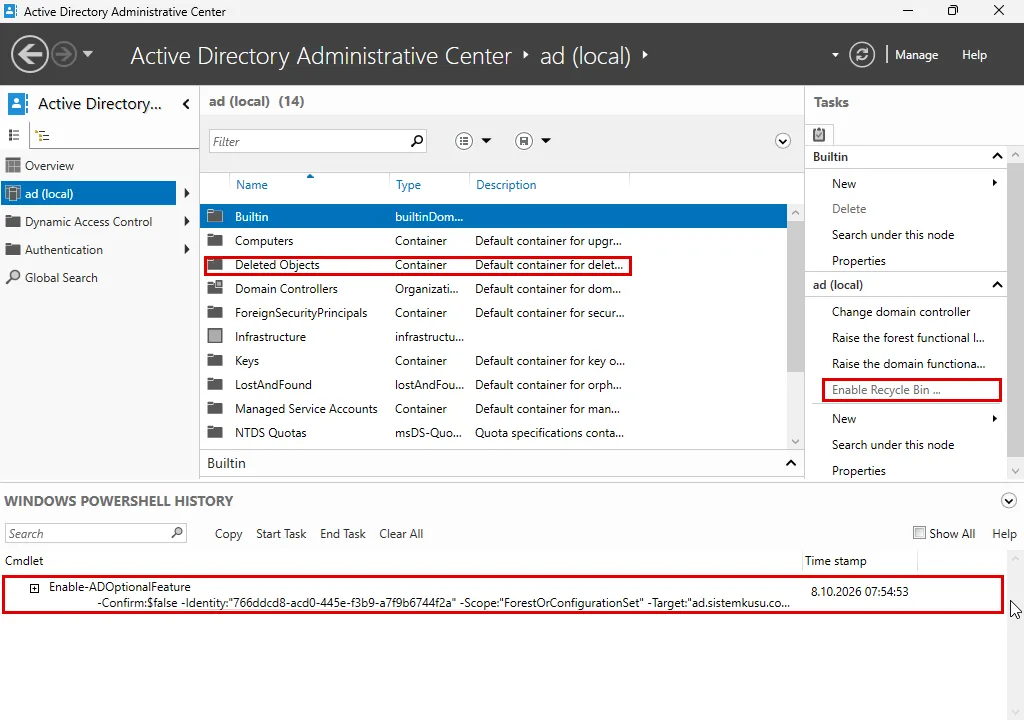The height and width of the screenshot is (720, 1024).
Task: Click Start Task in PowerShell History
Action: point(281,534)
